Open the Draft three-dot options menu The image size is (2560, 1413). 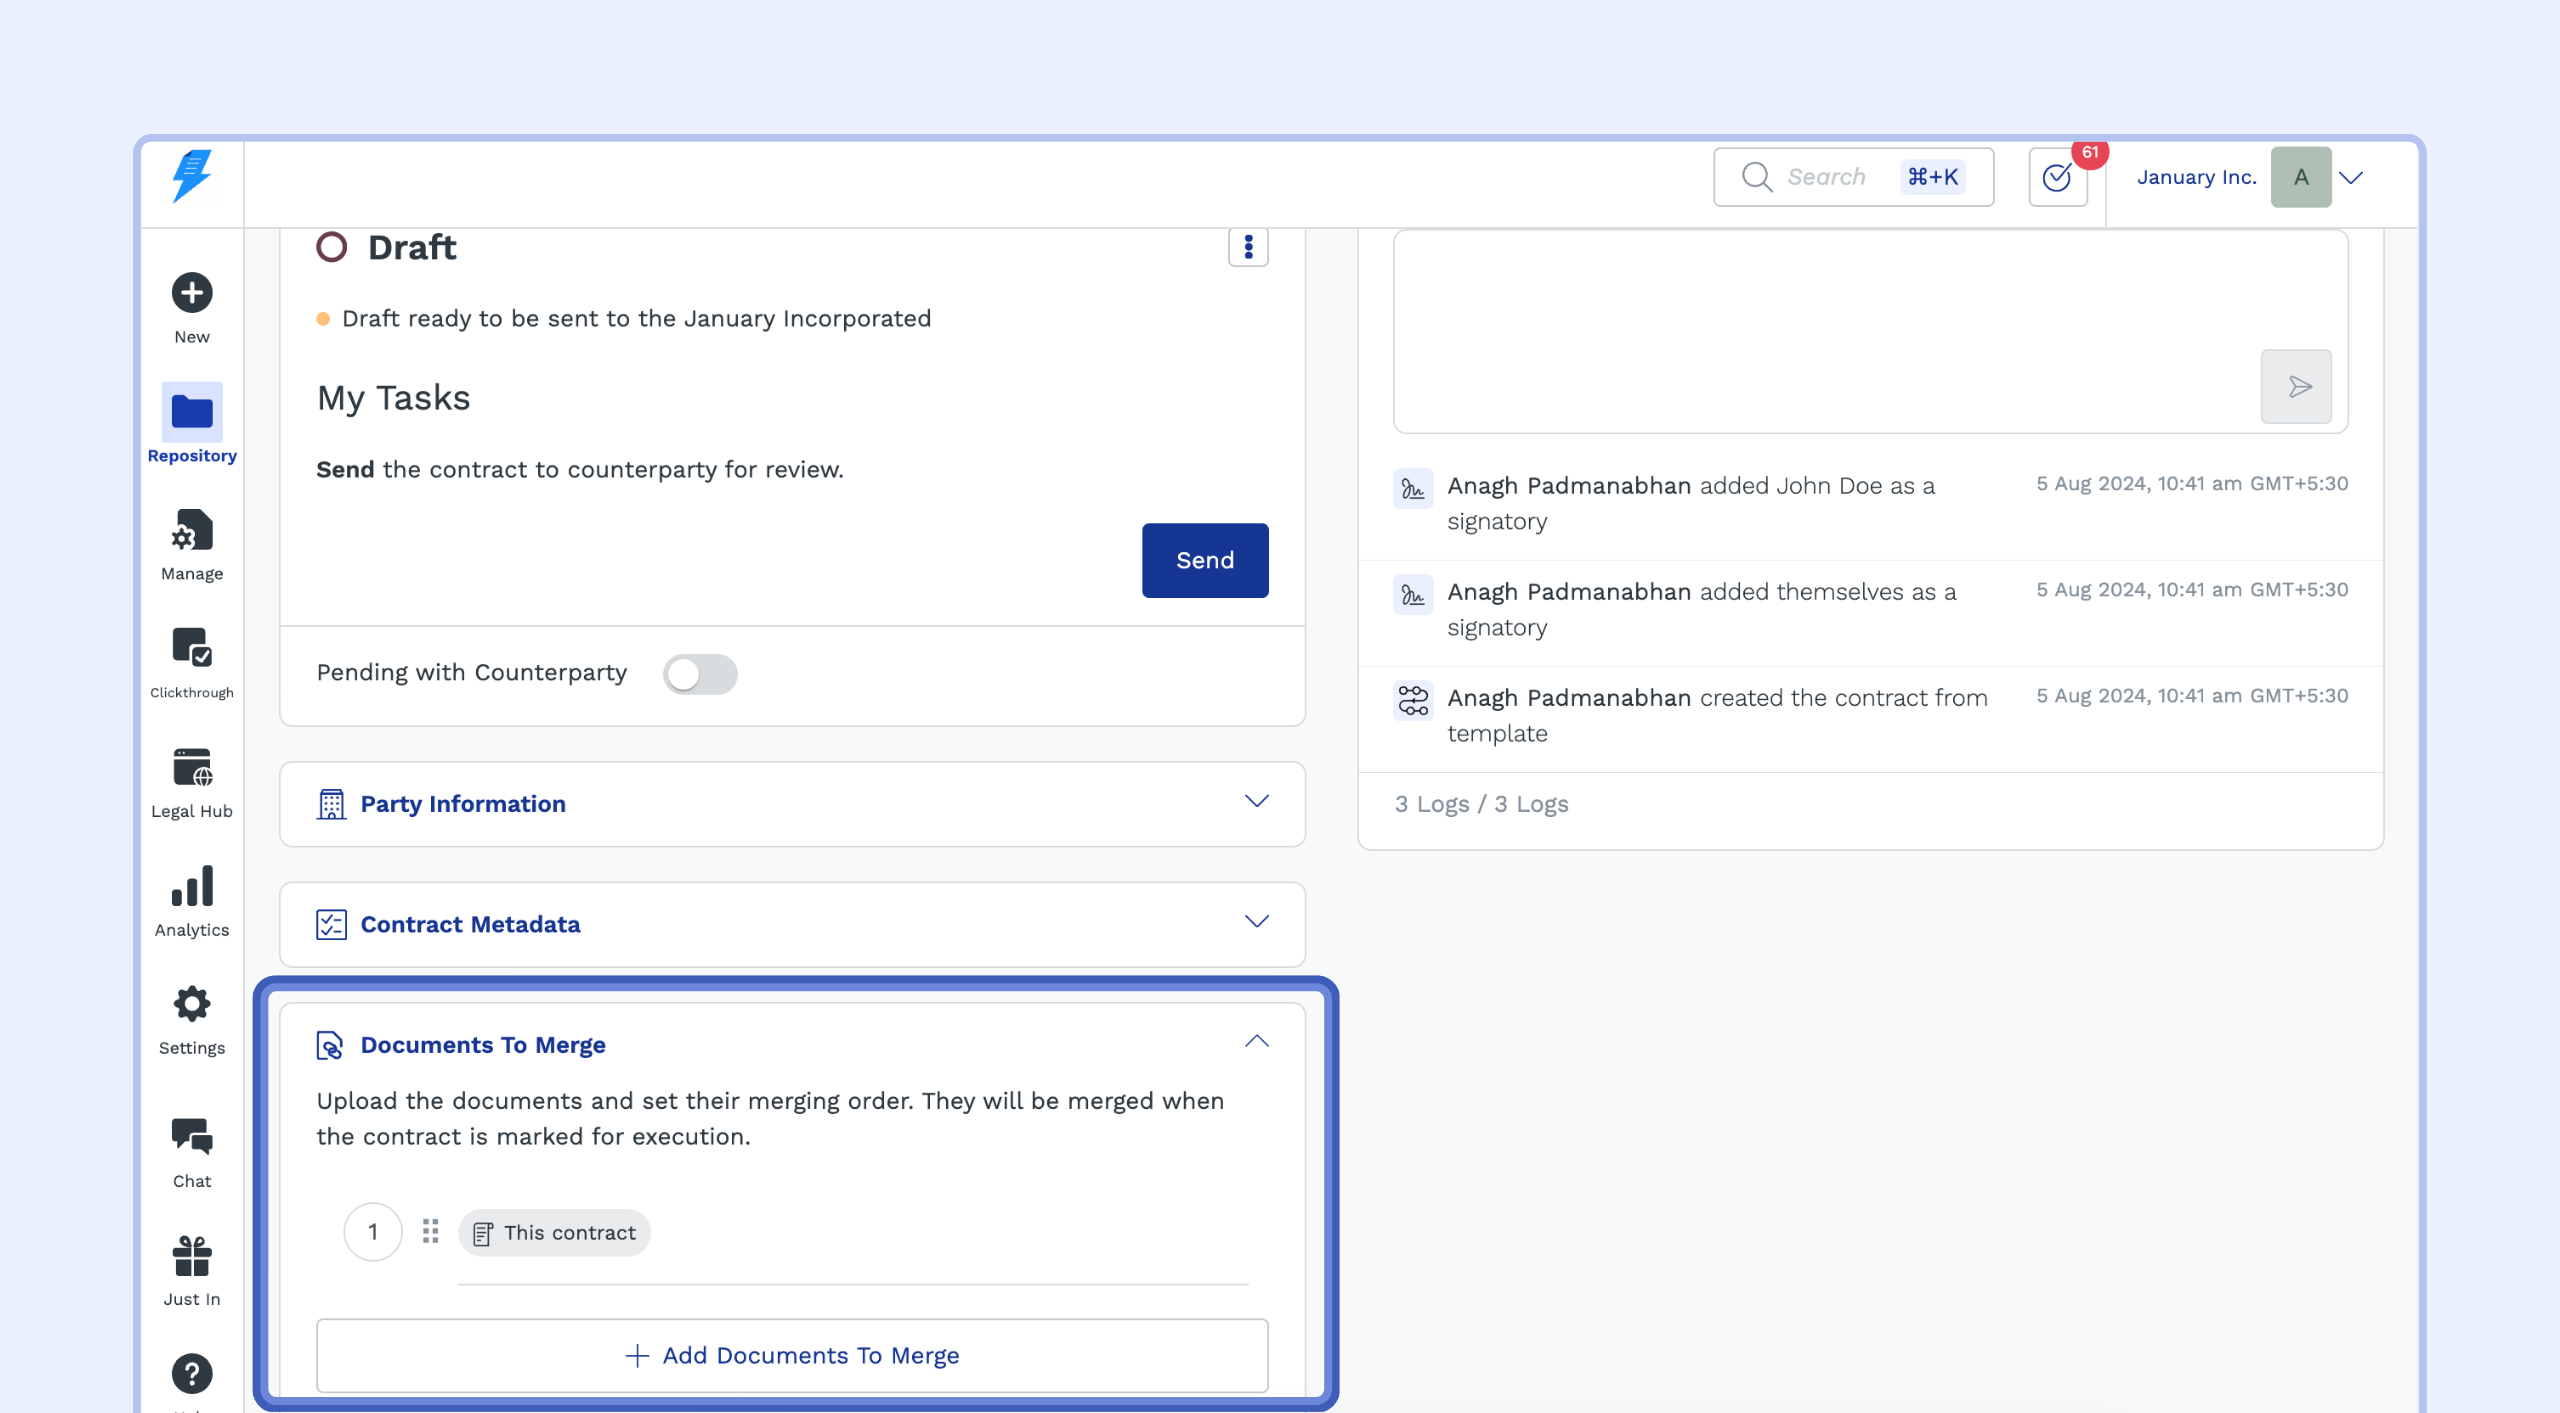(x=1248, y=247)
